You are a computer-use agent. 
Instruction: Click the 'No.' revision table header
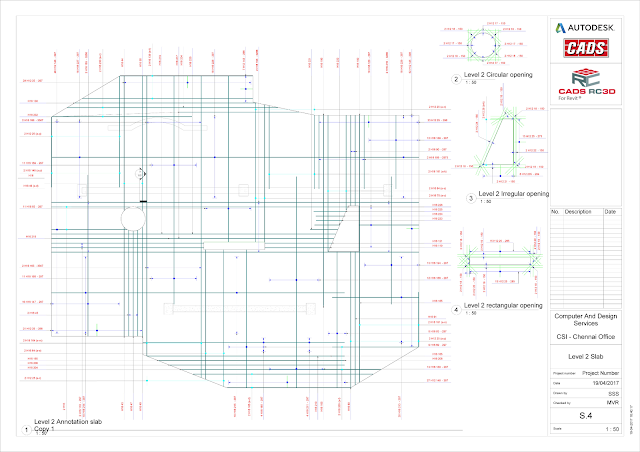coord(555,212)
